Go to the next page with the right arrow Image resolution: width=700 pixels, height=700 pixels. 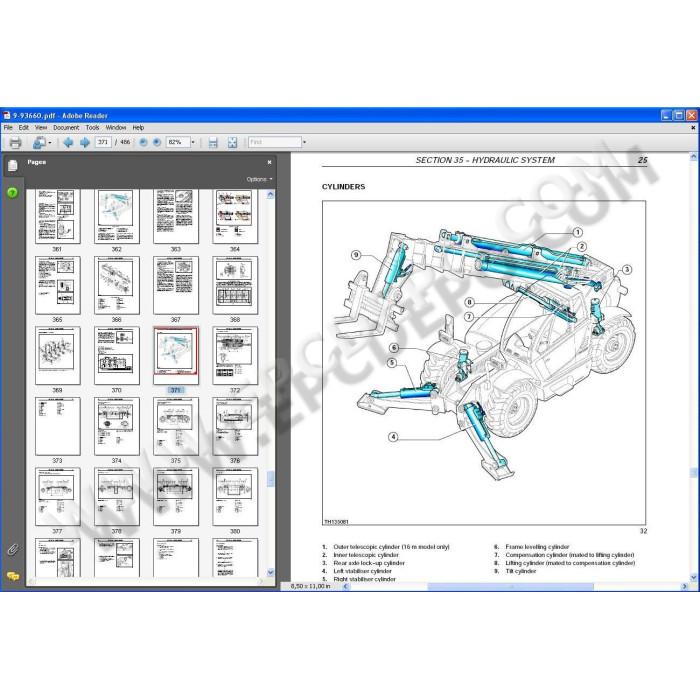(x=84, y=142)
